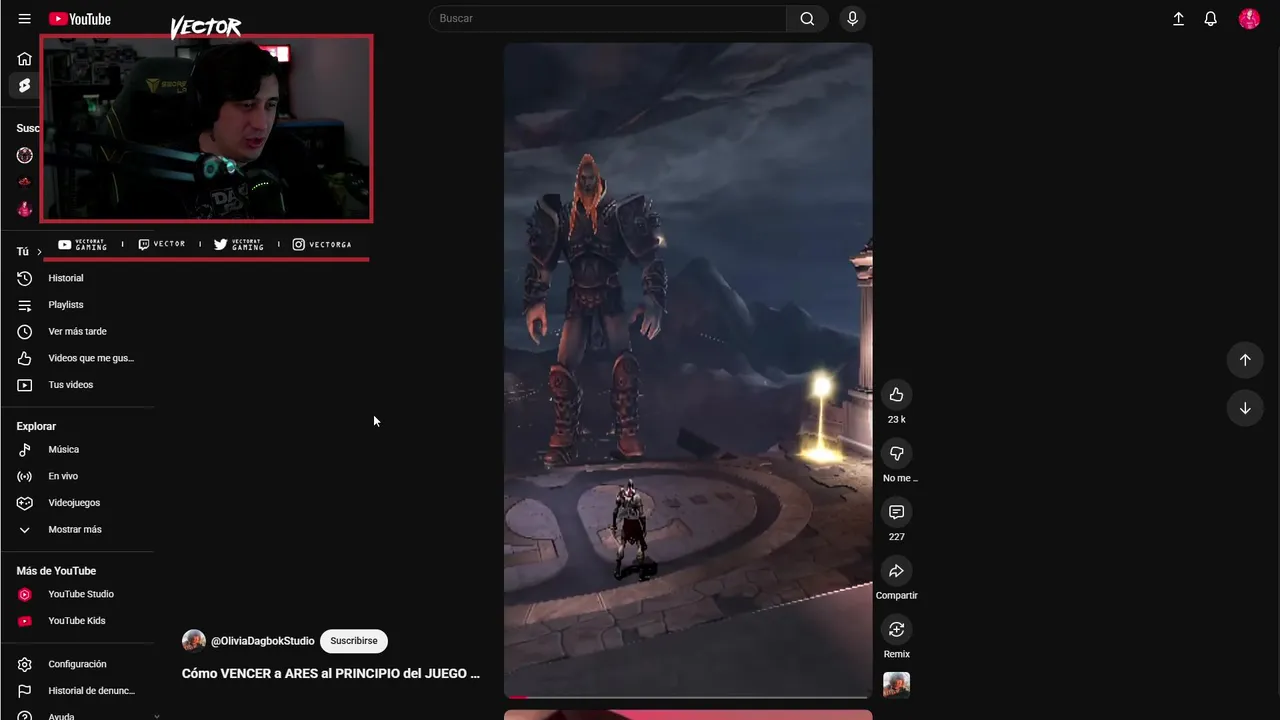Screen dimensions: 1280x720
Task: Go to next Short with down arrow
Action: pyautogui.click(x=1245, y=408)
